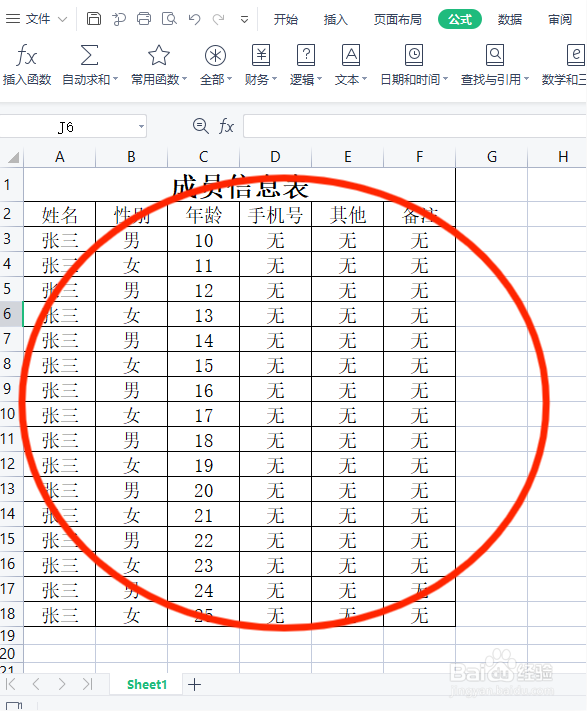The width and height of the screenshot is (587, 711).
Task: Open print preview icon
Action: [169, 19]
